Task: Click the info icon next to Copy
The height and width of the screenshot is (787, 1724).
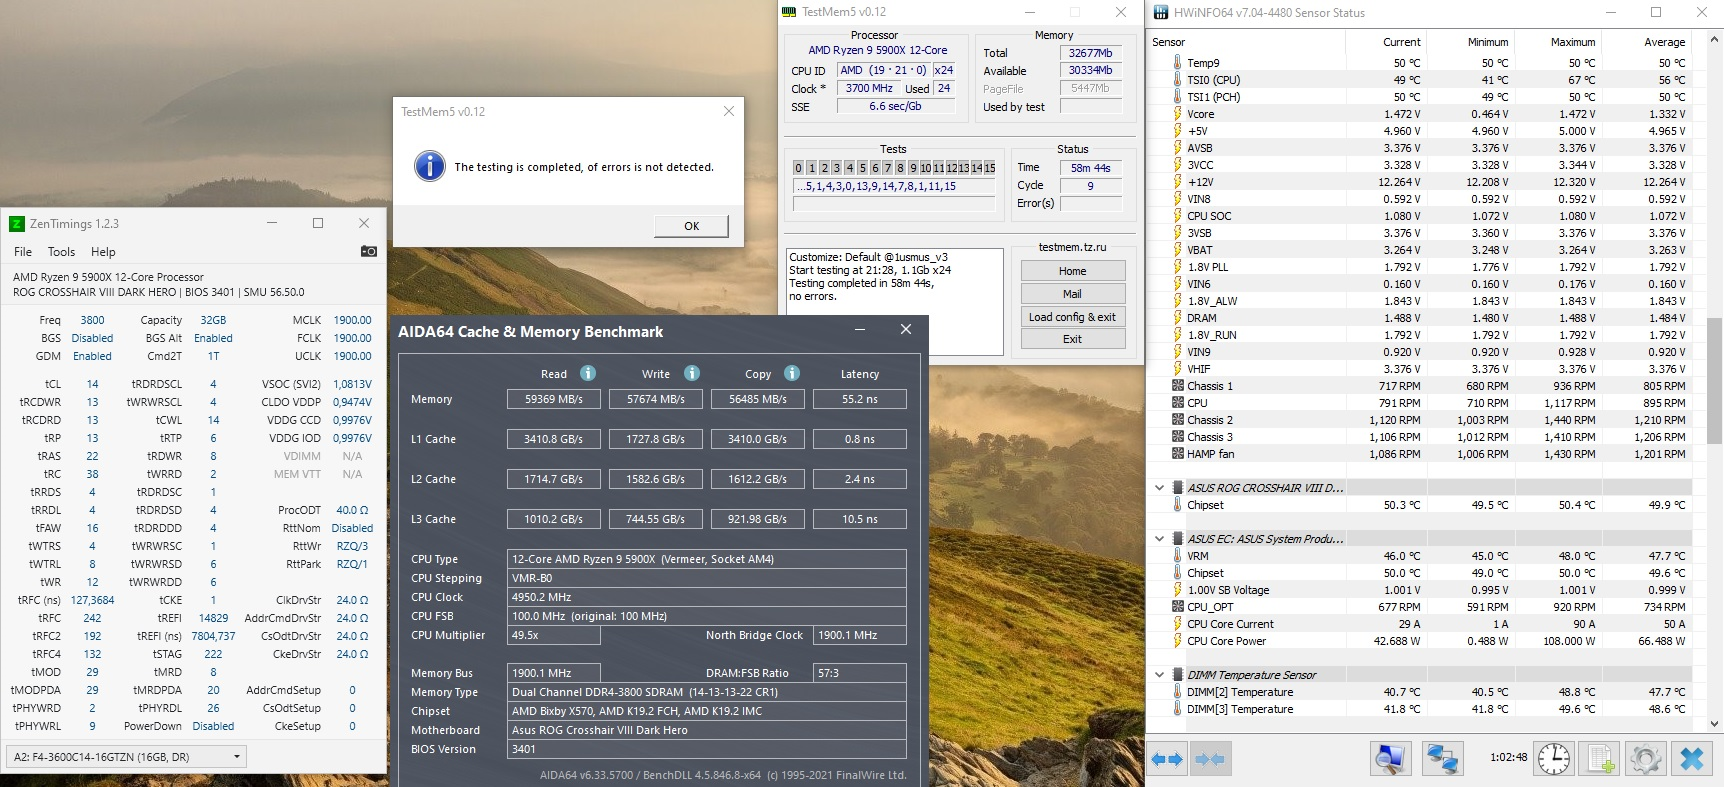Action: [792, 373]
